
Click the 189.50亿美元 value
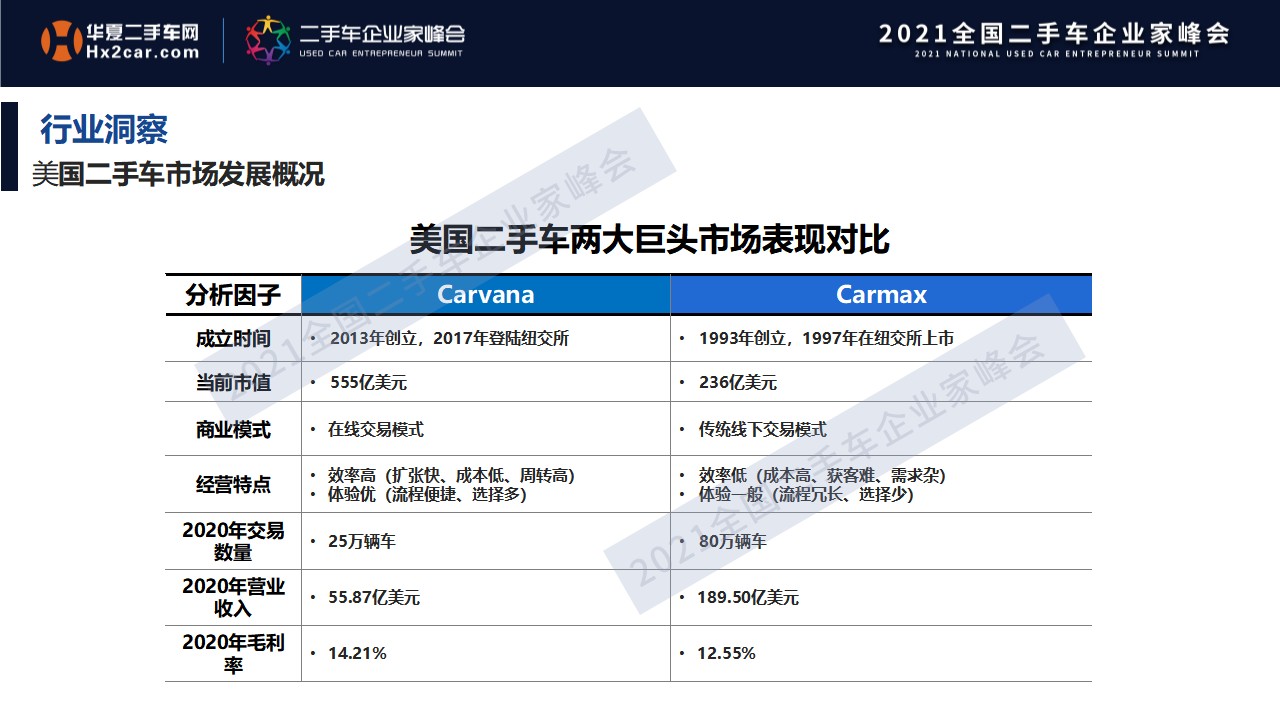(x=748, y=598)
